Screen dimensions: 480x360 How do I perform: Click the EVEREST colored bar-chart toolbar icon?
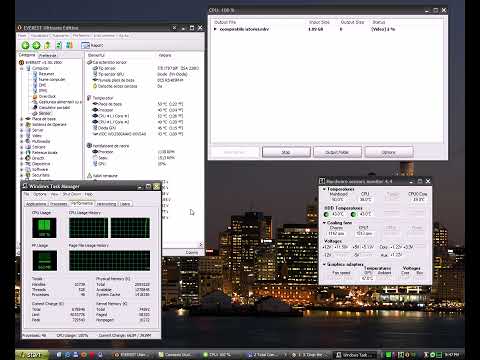(69, 45)
